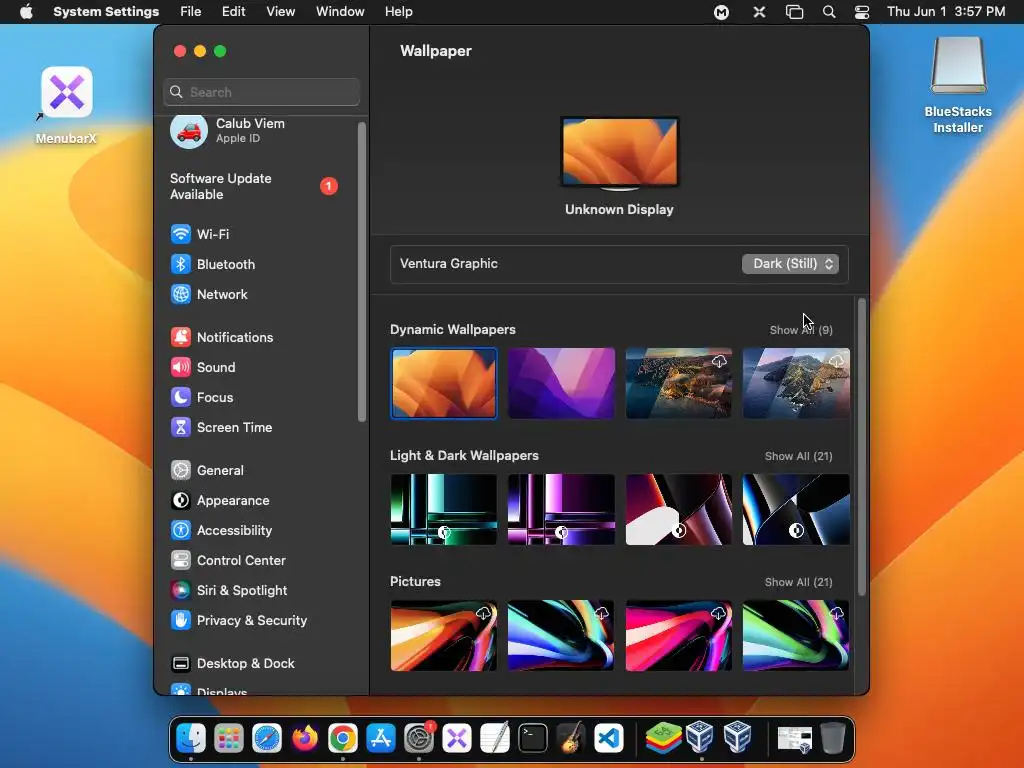Show all 9 Dynamic Wallpapers
The width and height of the screenshot is (1024, 768).
coord(801,330)
